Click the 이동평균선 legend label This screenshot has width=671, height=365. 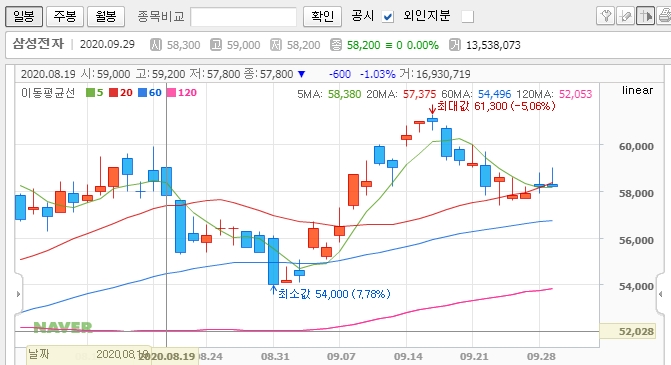click(48, 92)
